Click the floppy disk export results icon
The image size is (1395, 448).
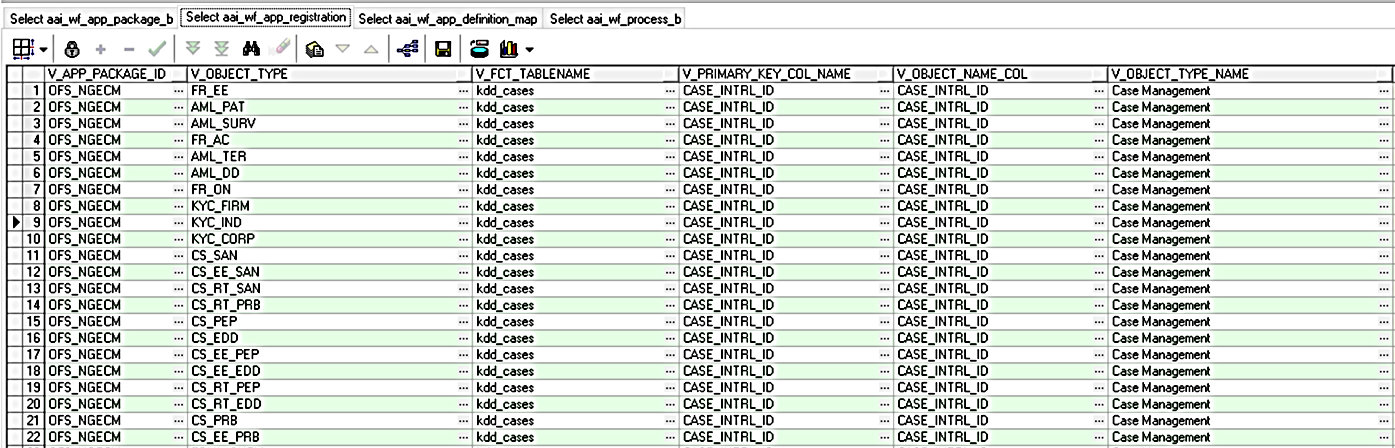tap(443, 48)
